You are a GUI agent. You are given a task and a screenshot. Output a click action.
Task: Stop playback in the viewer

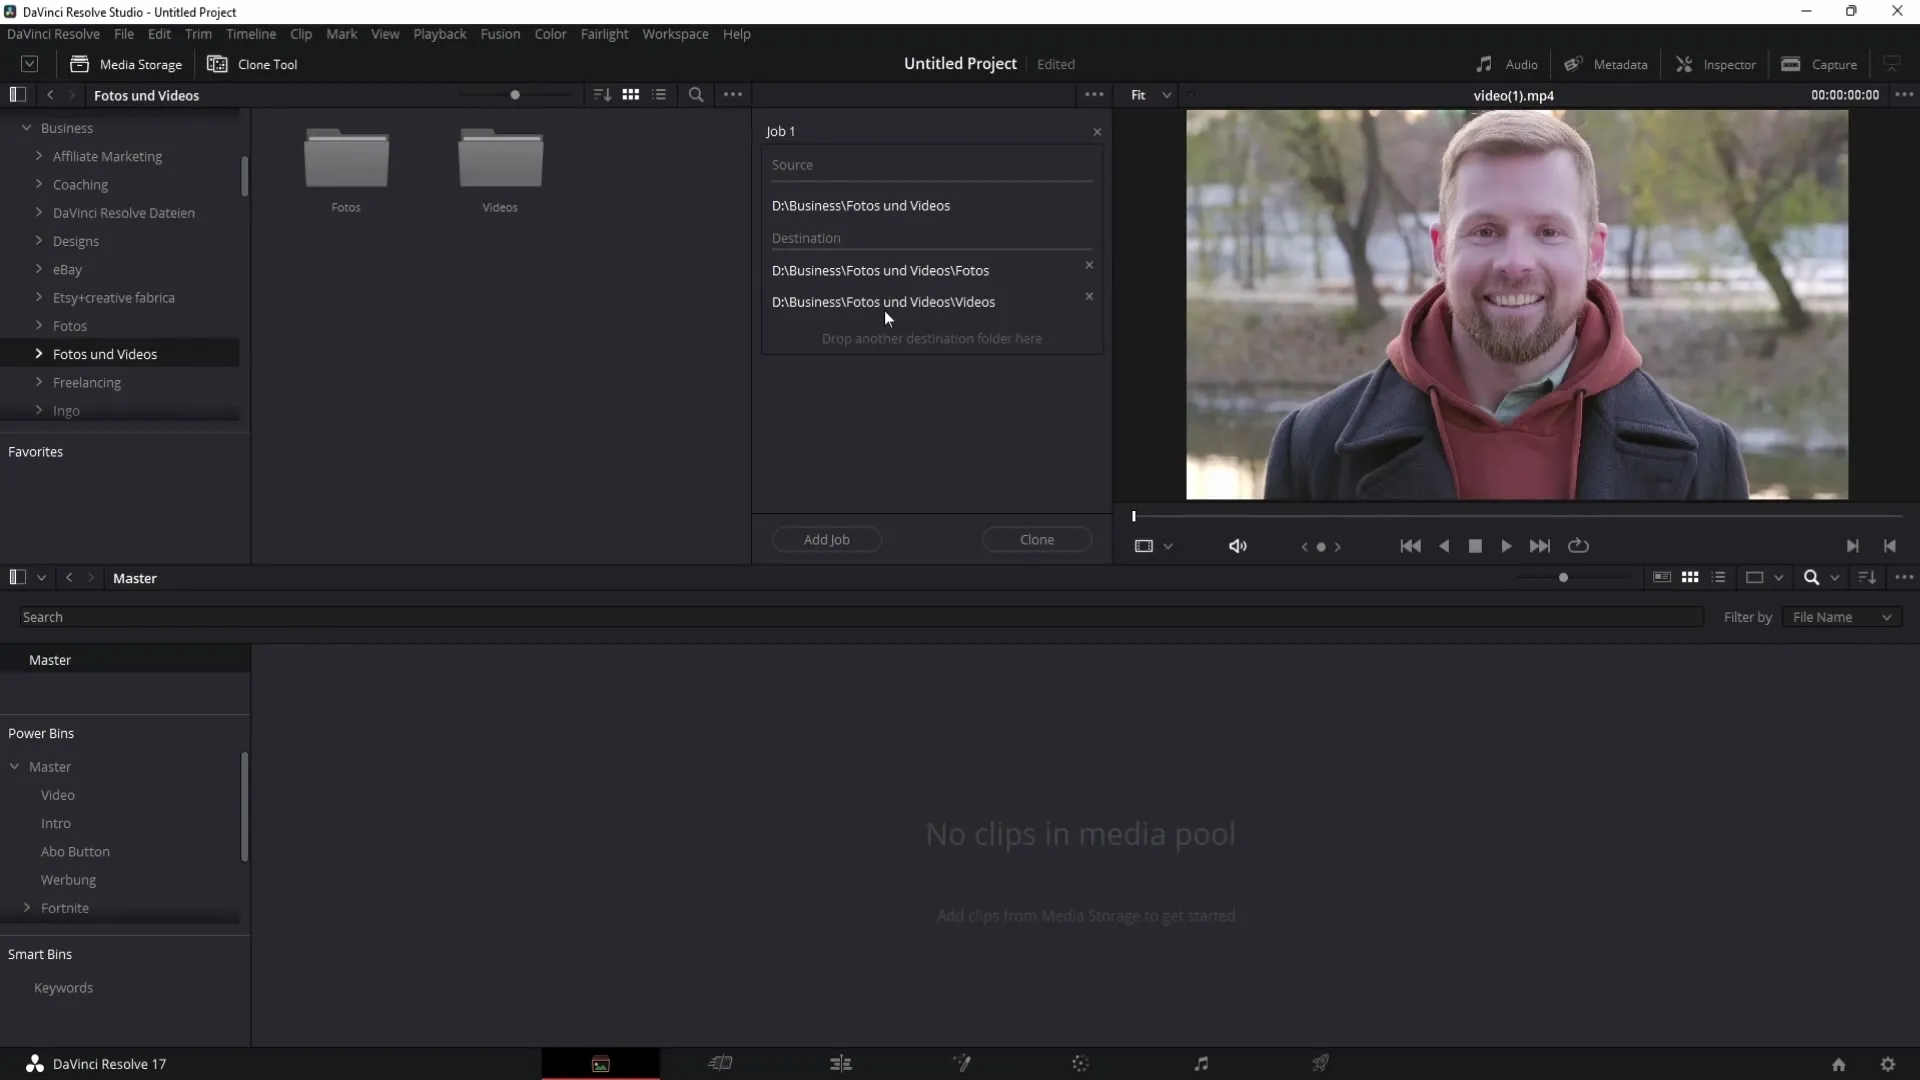click(x=1475, y=546)
